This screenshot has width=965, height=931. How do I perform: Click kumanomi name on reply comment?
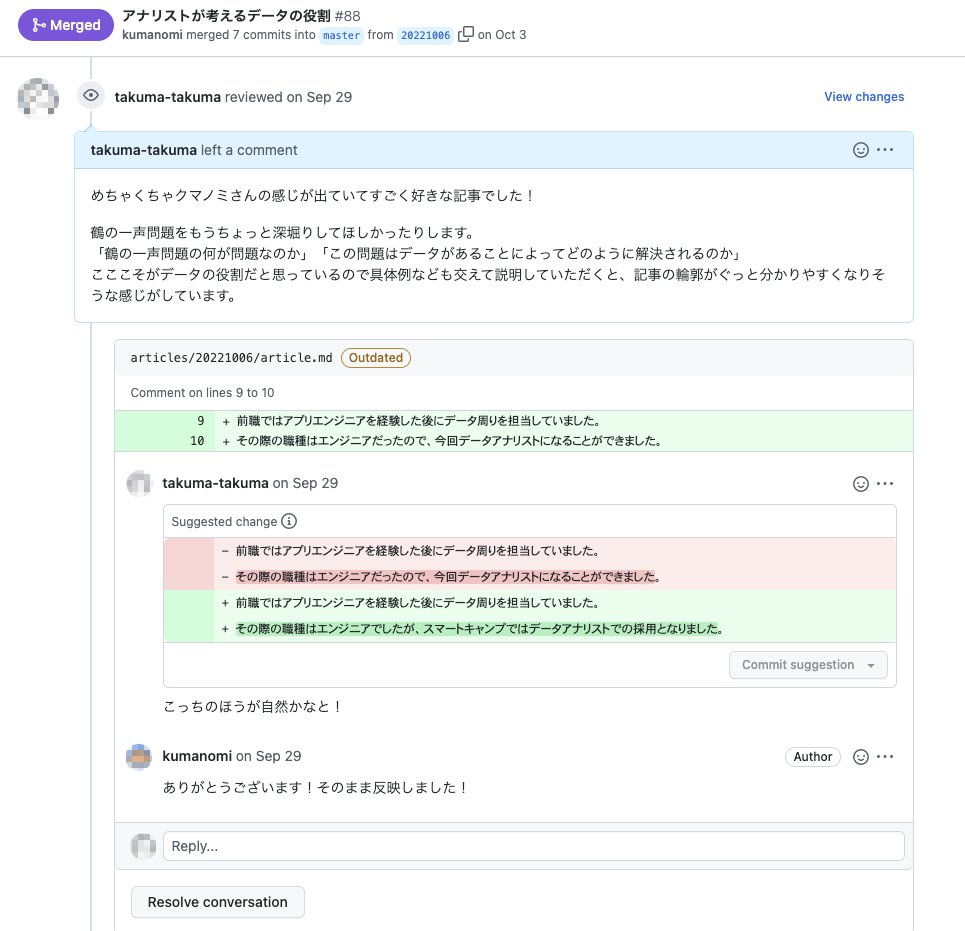[x=197, y=756]
